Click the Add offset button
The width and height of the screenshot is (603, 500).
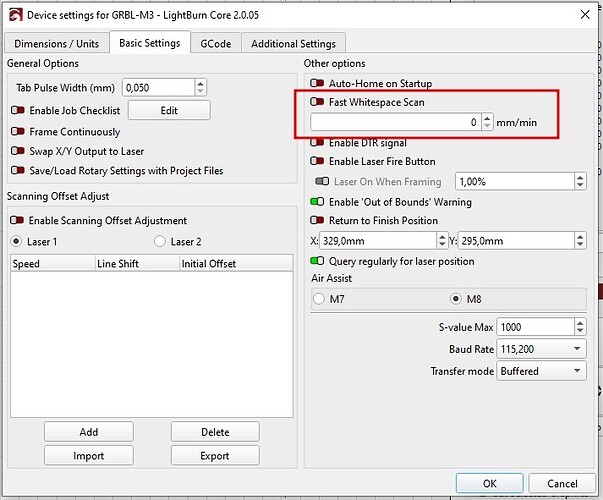click(89, 432)
